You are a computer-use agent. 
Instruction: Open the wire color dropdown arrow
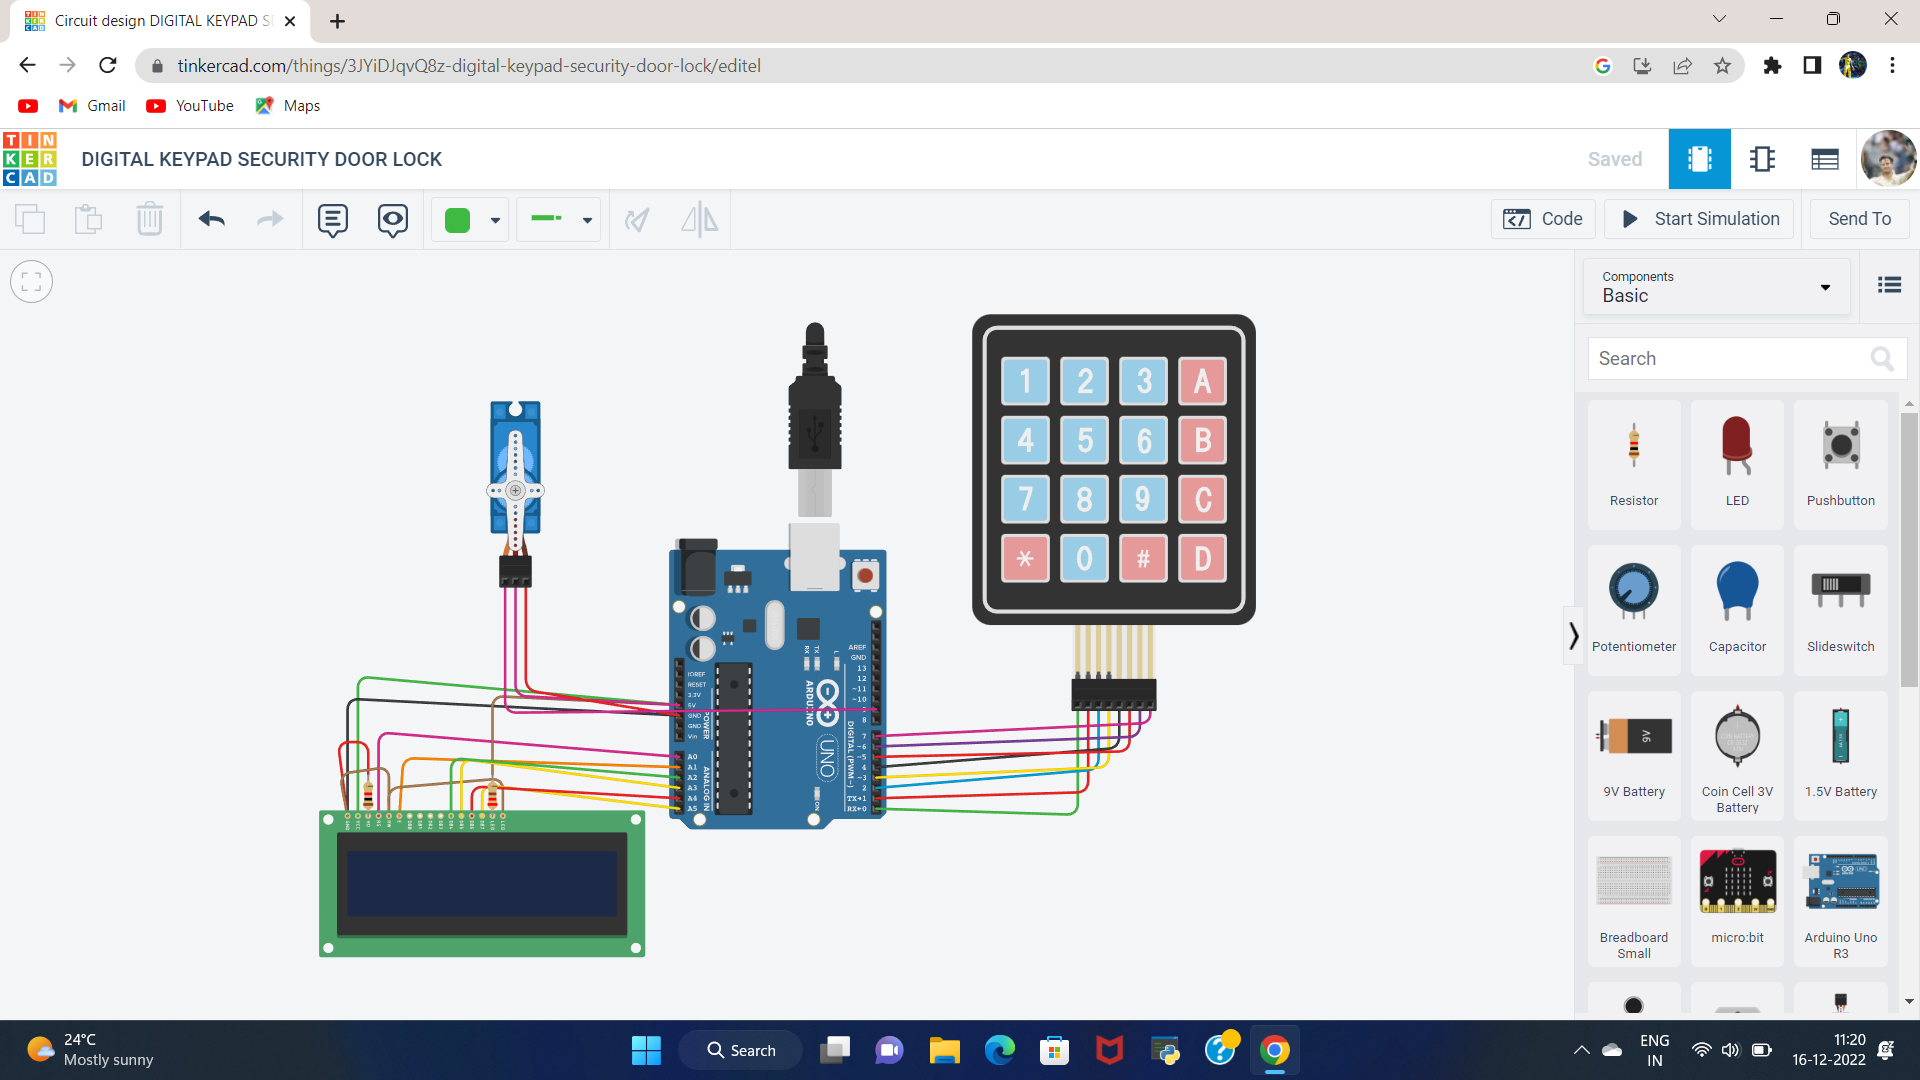pos(495,220)
